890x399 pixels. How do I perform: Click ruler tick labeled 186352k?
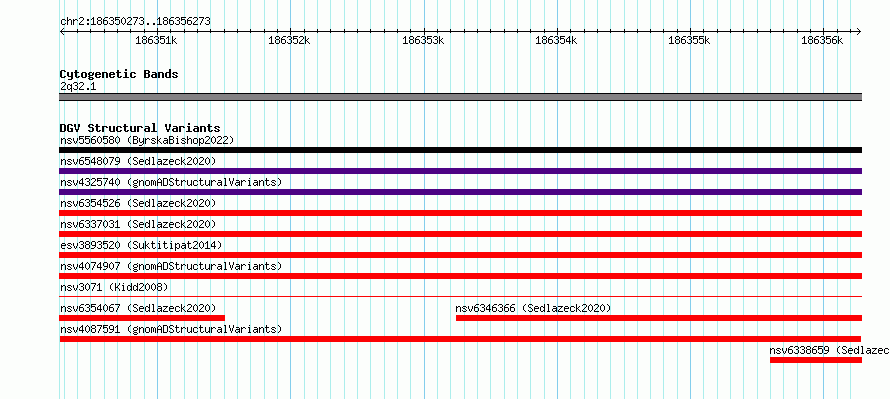tap(290, 40)
